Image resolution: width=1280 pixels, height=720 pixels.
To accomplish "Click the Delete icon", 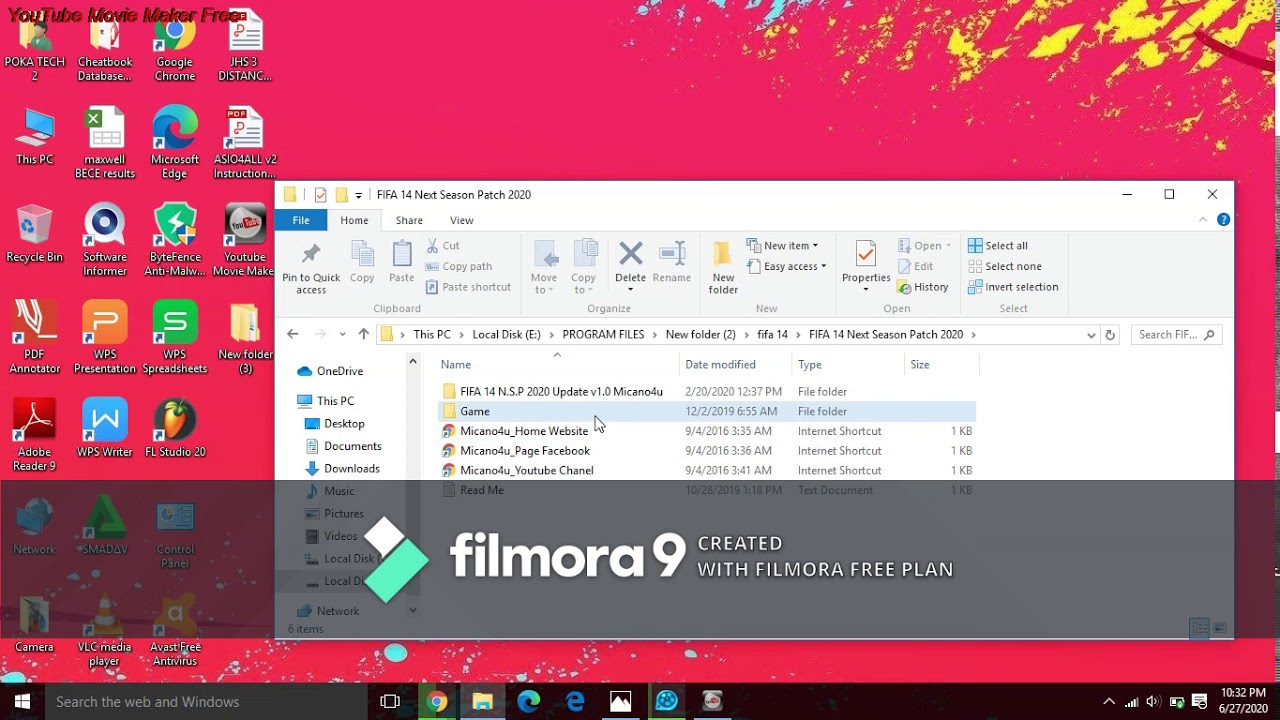I will 630,253.
